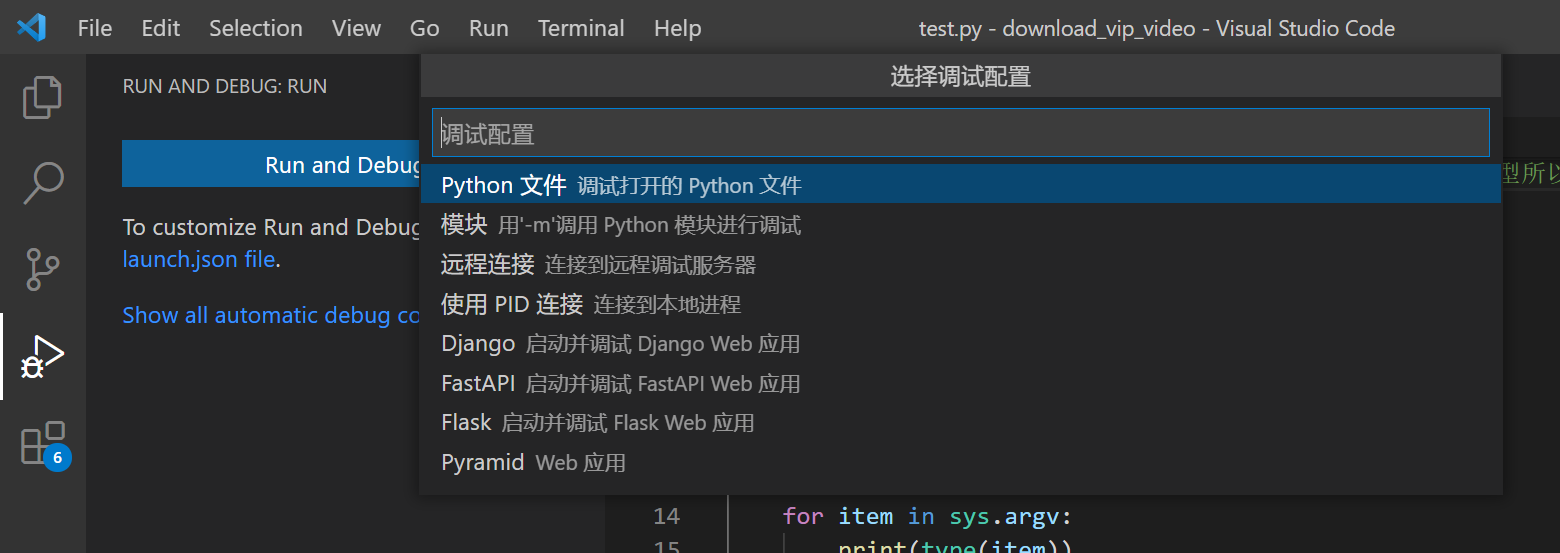Viewport: 1560px width, 553px height.
Task: Select Django debug configuration
Action: tap(961, 344)
